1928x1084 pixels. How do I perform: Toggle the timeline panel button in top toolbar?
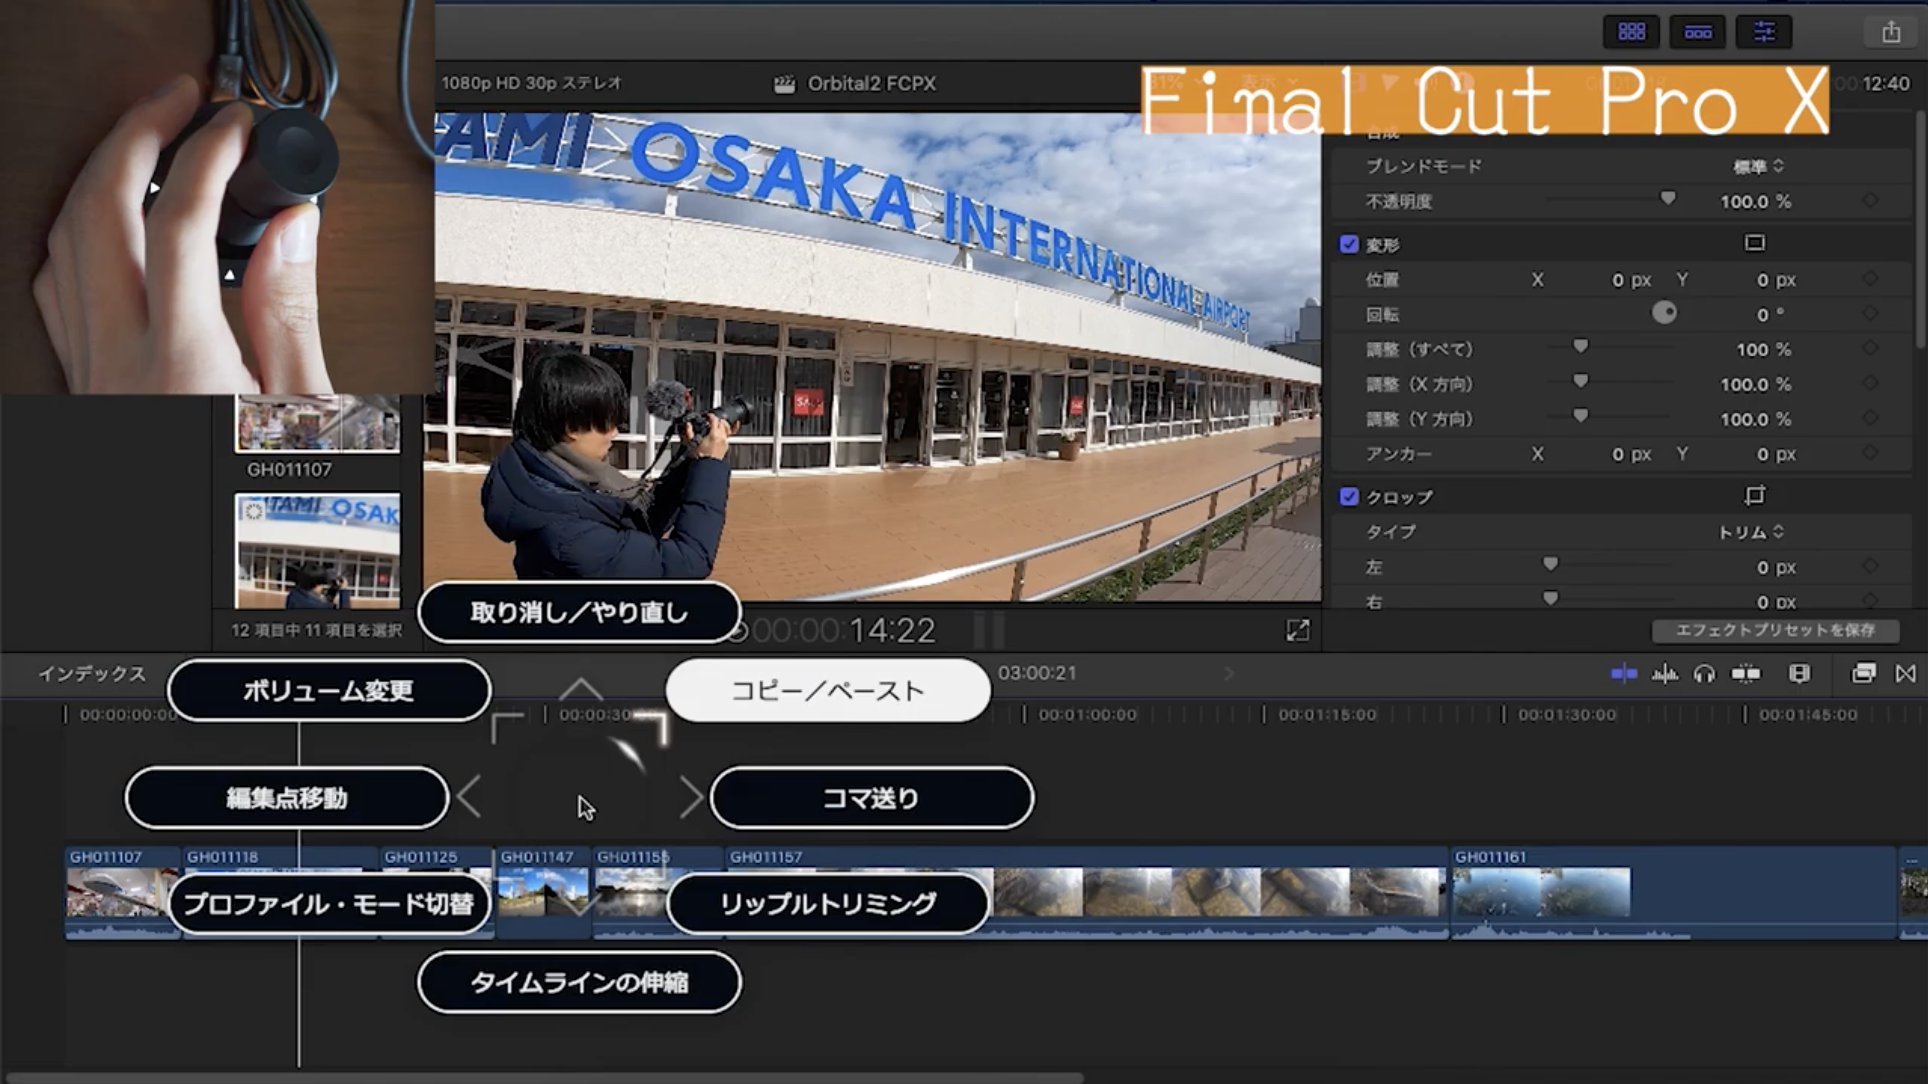click(x=1698, y=32)
